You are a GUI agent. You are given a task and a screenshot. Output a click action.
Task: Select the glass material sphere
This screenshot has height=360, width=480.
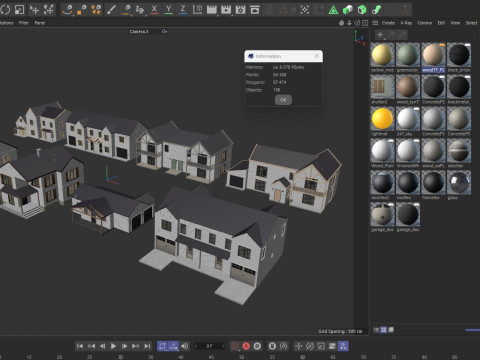pyautogui.click(x=459, y=183)
